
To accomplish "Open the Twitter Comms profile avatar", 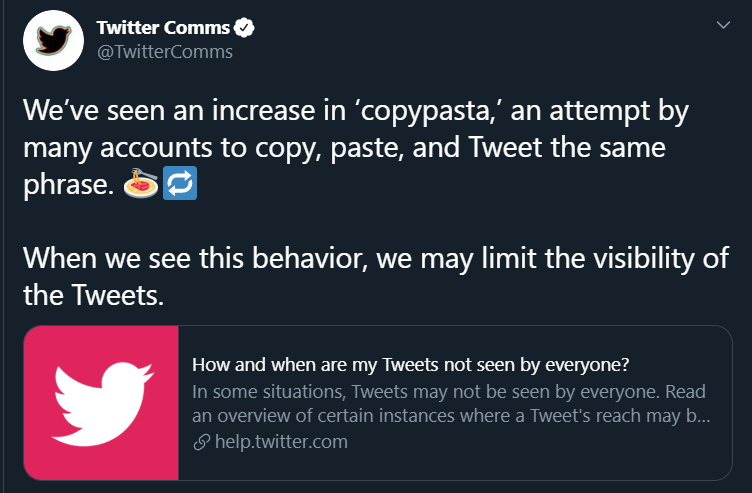I will [53, 41].
